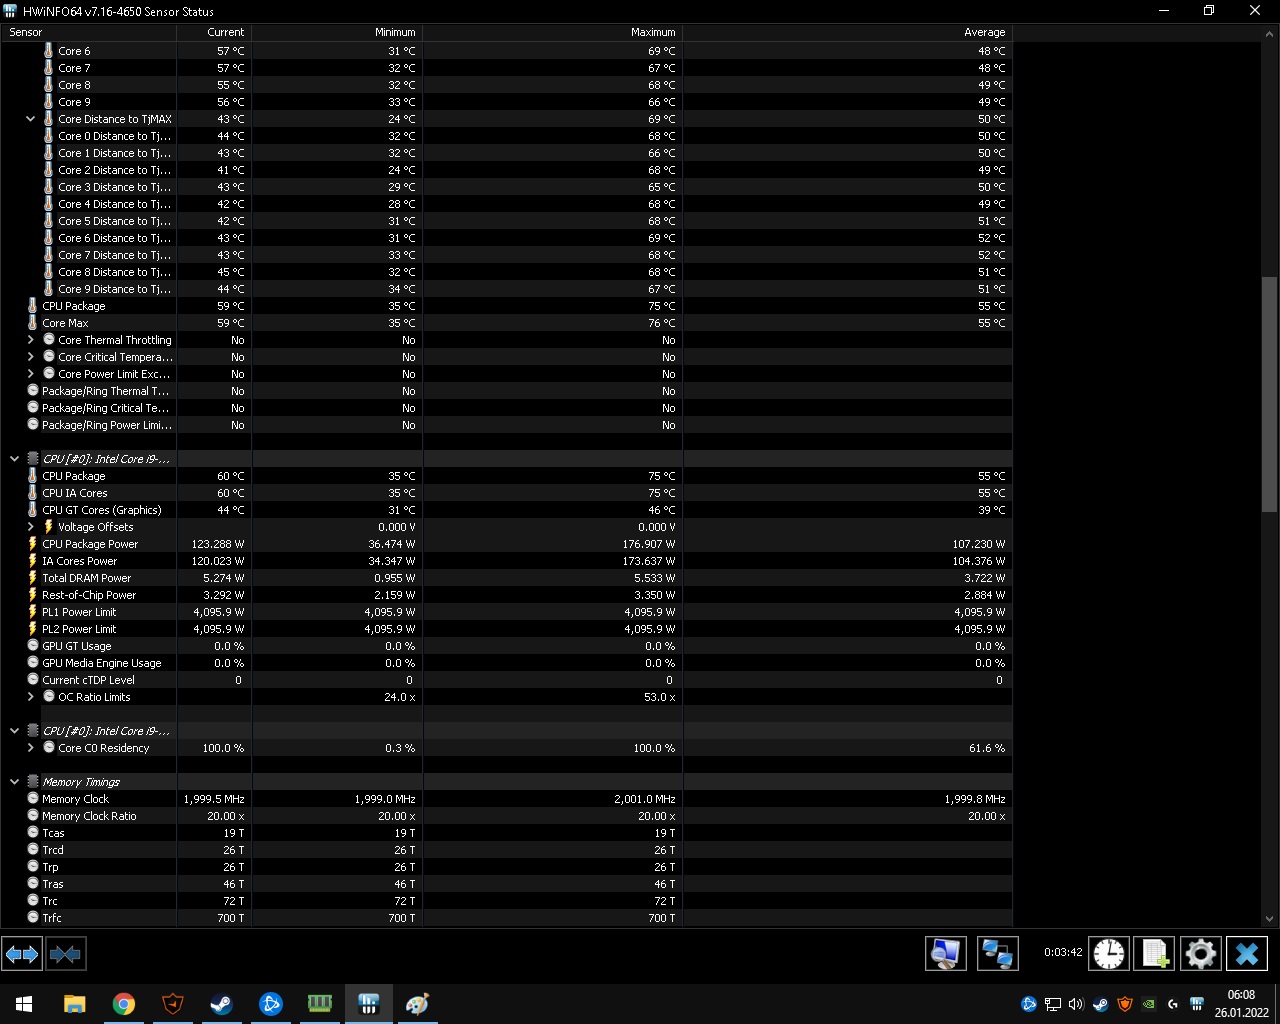This screenshot has height=1024, width=1280.
Task: Open NVIDIA tray icon
Action: [x=1149, y=1004]
